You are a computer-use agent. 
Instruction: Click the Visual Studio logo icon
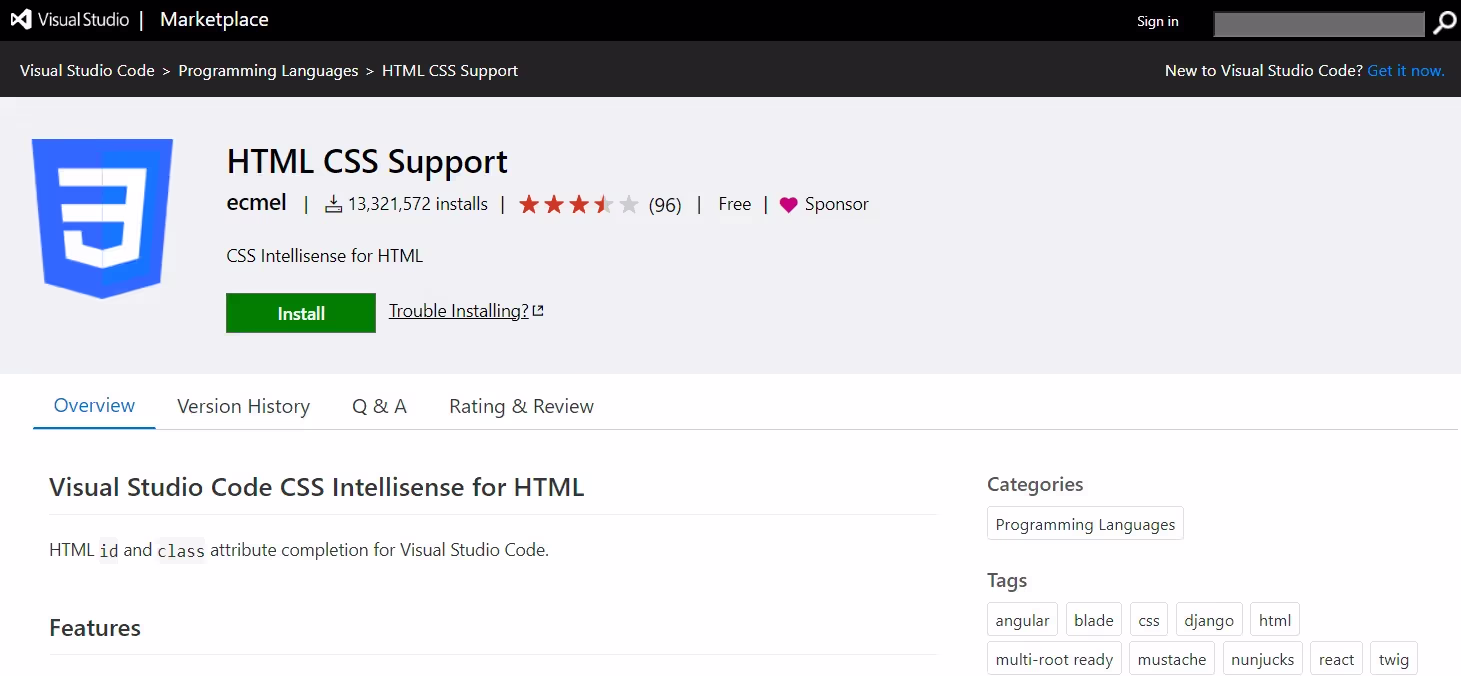coord(20,20)
